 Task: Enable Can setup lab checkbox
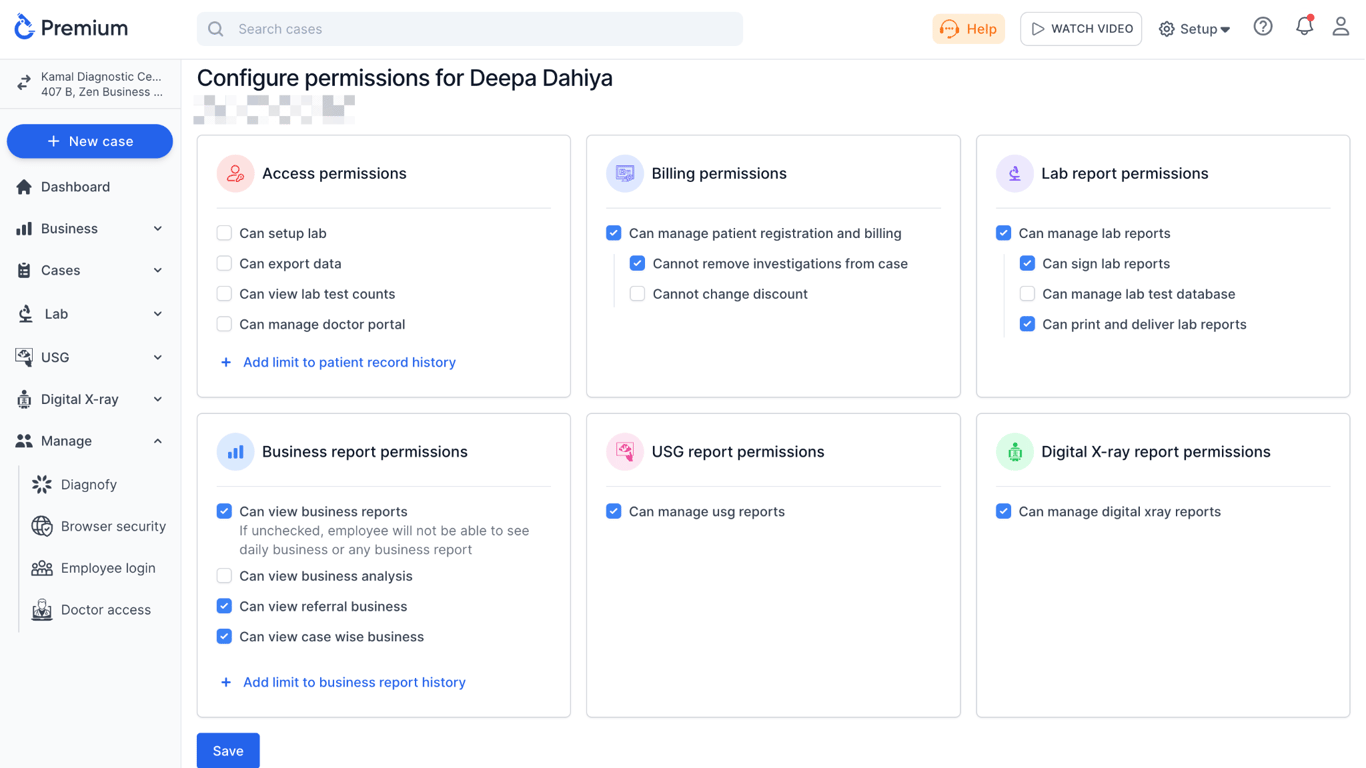224,233
